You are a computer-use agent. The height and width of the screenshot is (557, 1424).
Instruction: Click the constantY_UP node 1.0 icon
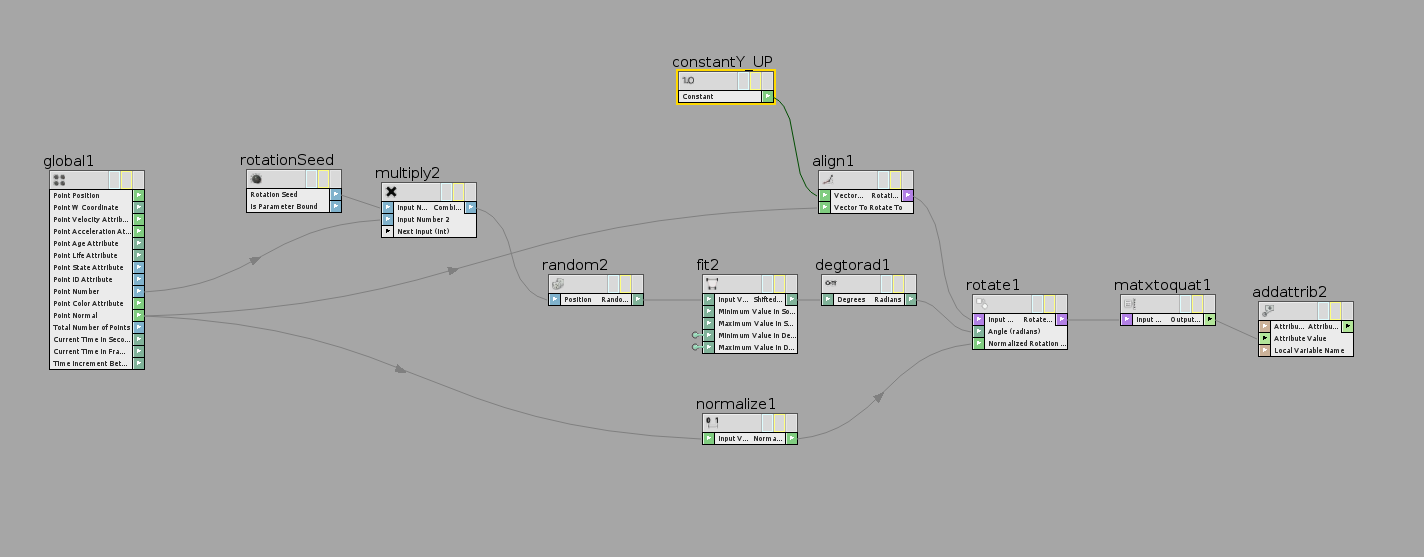(x=688, y=81)
